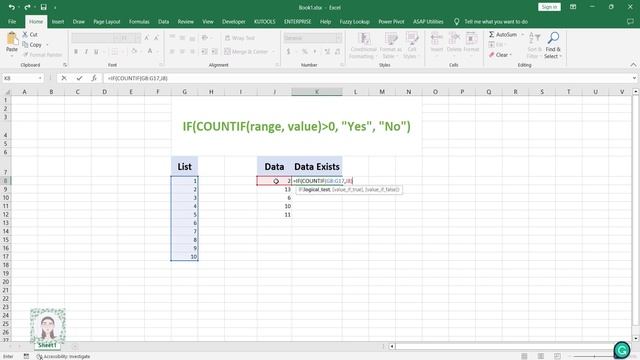Toggle Wrap Text
The image size is (640, 360).
click(240, 38)
